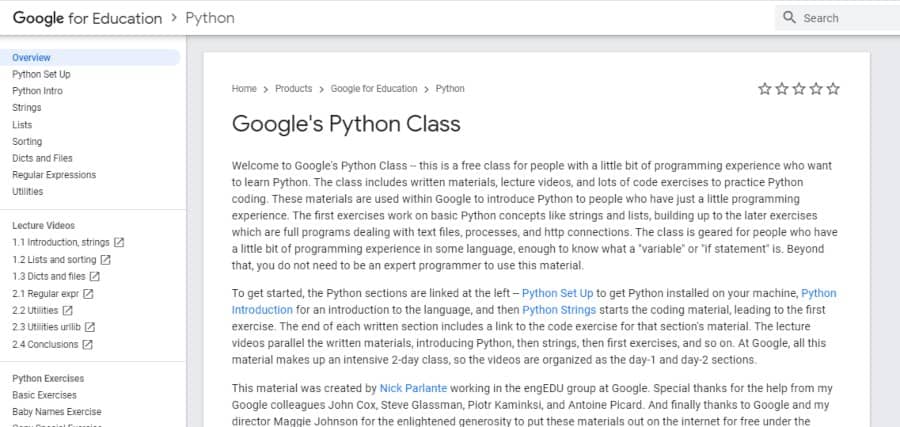Open lecture video 1.2 Lists and sorting

(55, 259)
